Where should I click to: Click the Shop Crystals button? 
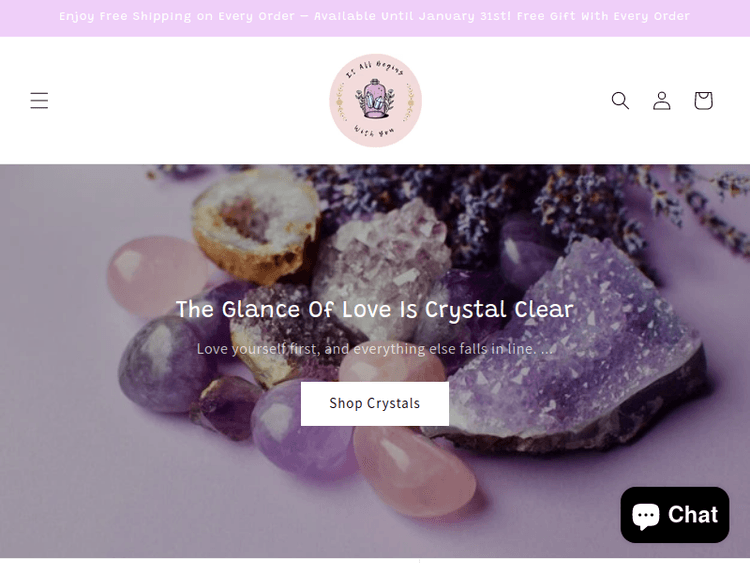coord(375,403)
